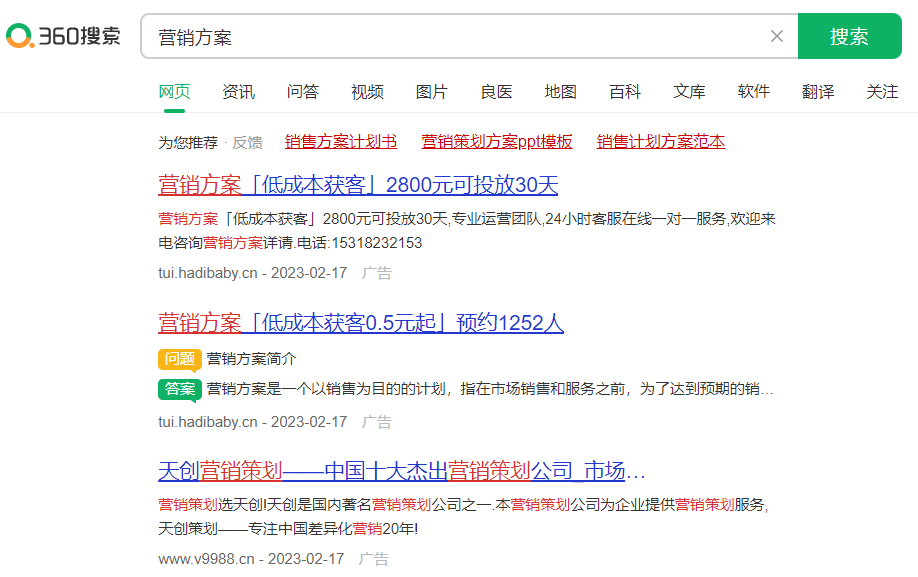
Task: Open the 销售方案计划书 suggested link
Action: tap(340, 142)
